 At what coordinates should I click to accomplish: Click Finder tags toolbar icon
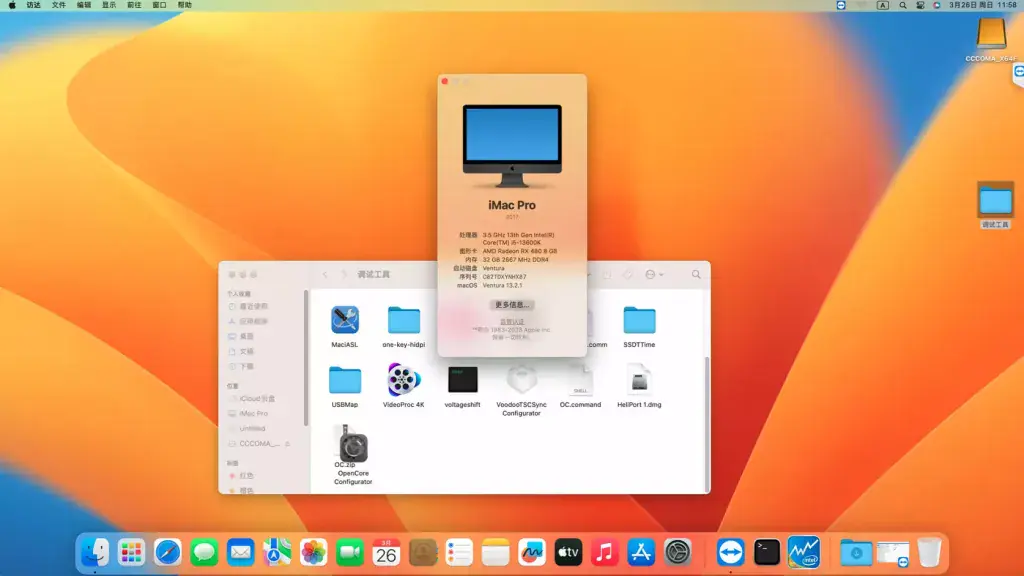tap(628, 274)
